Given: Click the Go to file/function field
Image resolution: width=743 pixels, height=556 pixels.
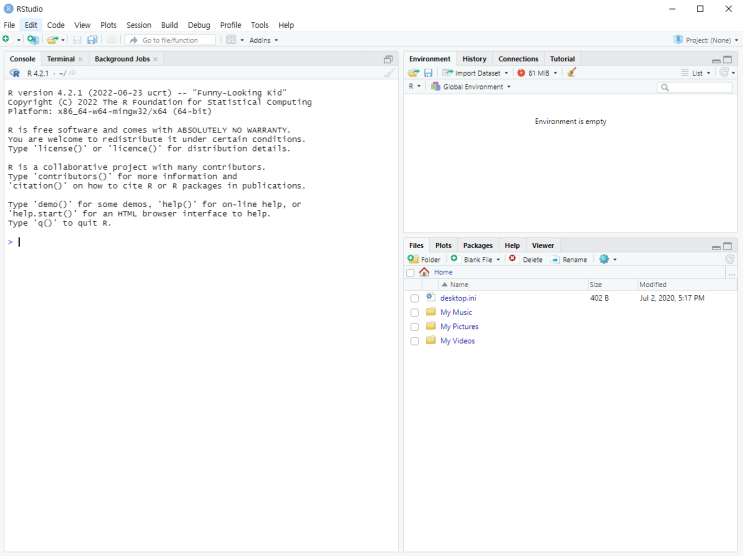Looking at the screenshot, I should 176,40.
